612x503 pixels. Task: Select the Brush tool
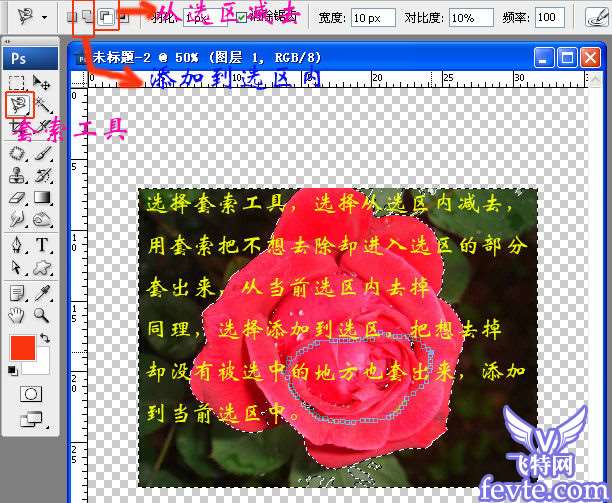tap(43, 153)
